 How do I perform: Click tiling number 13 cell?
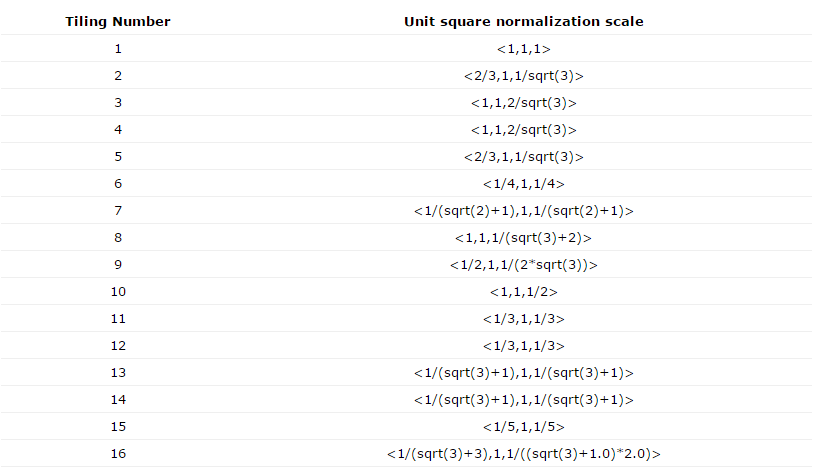118,372
